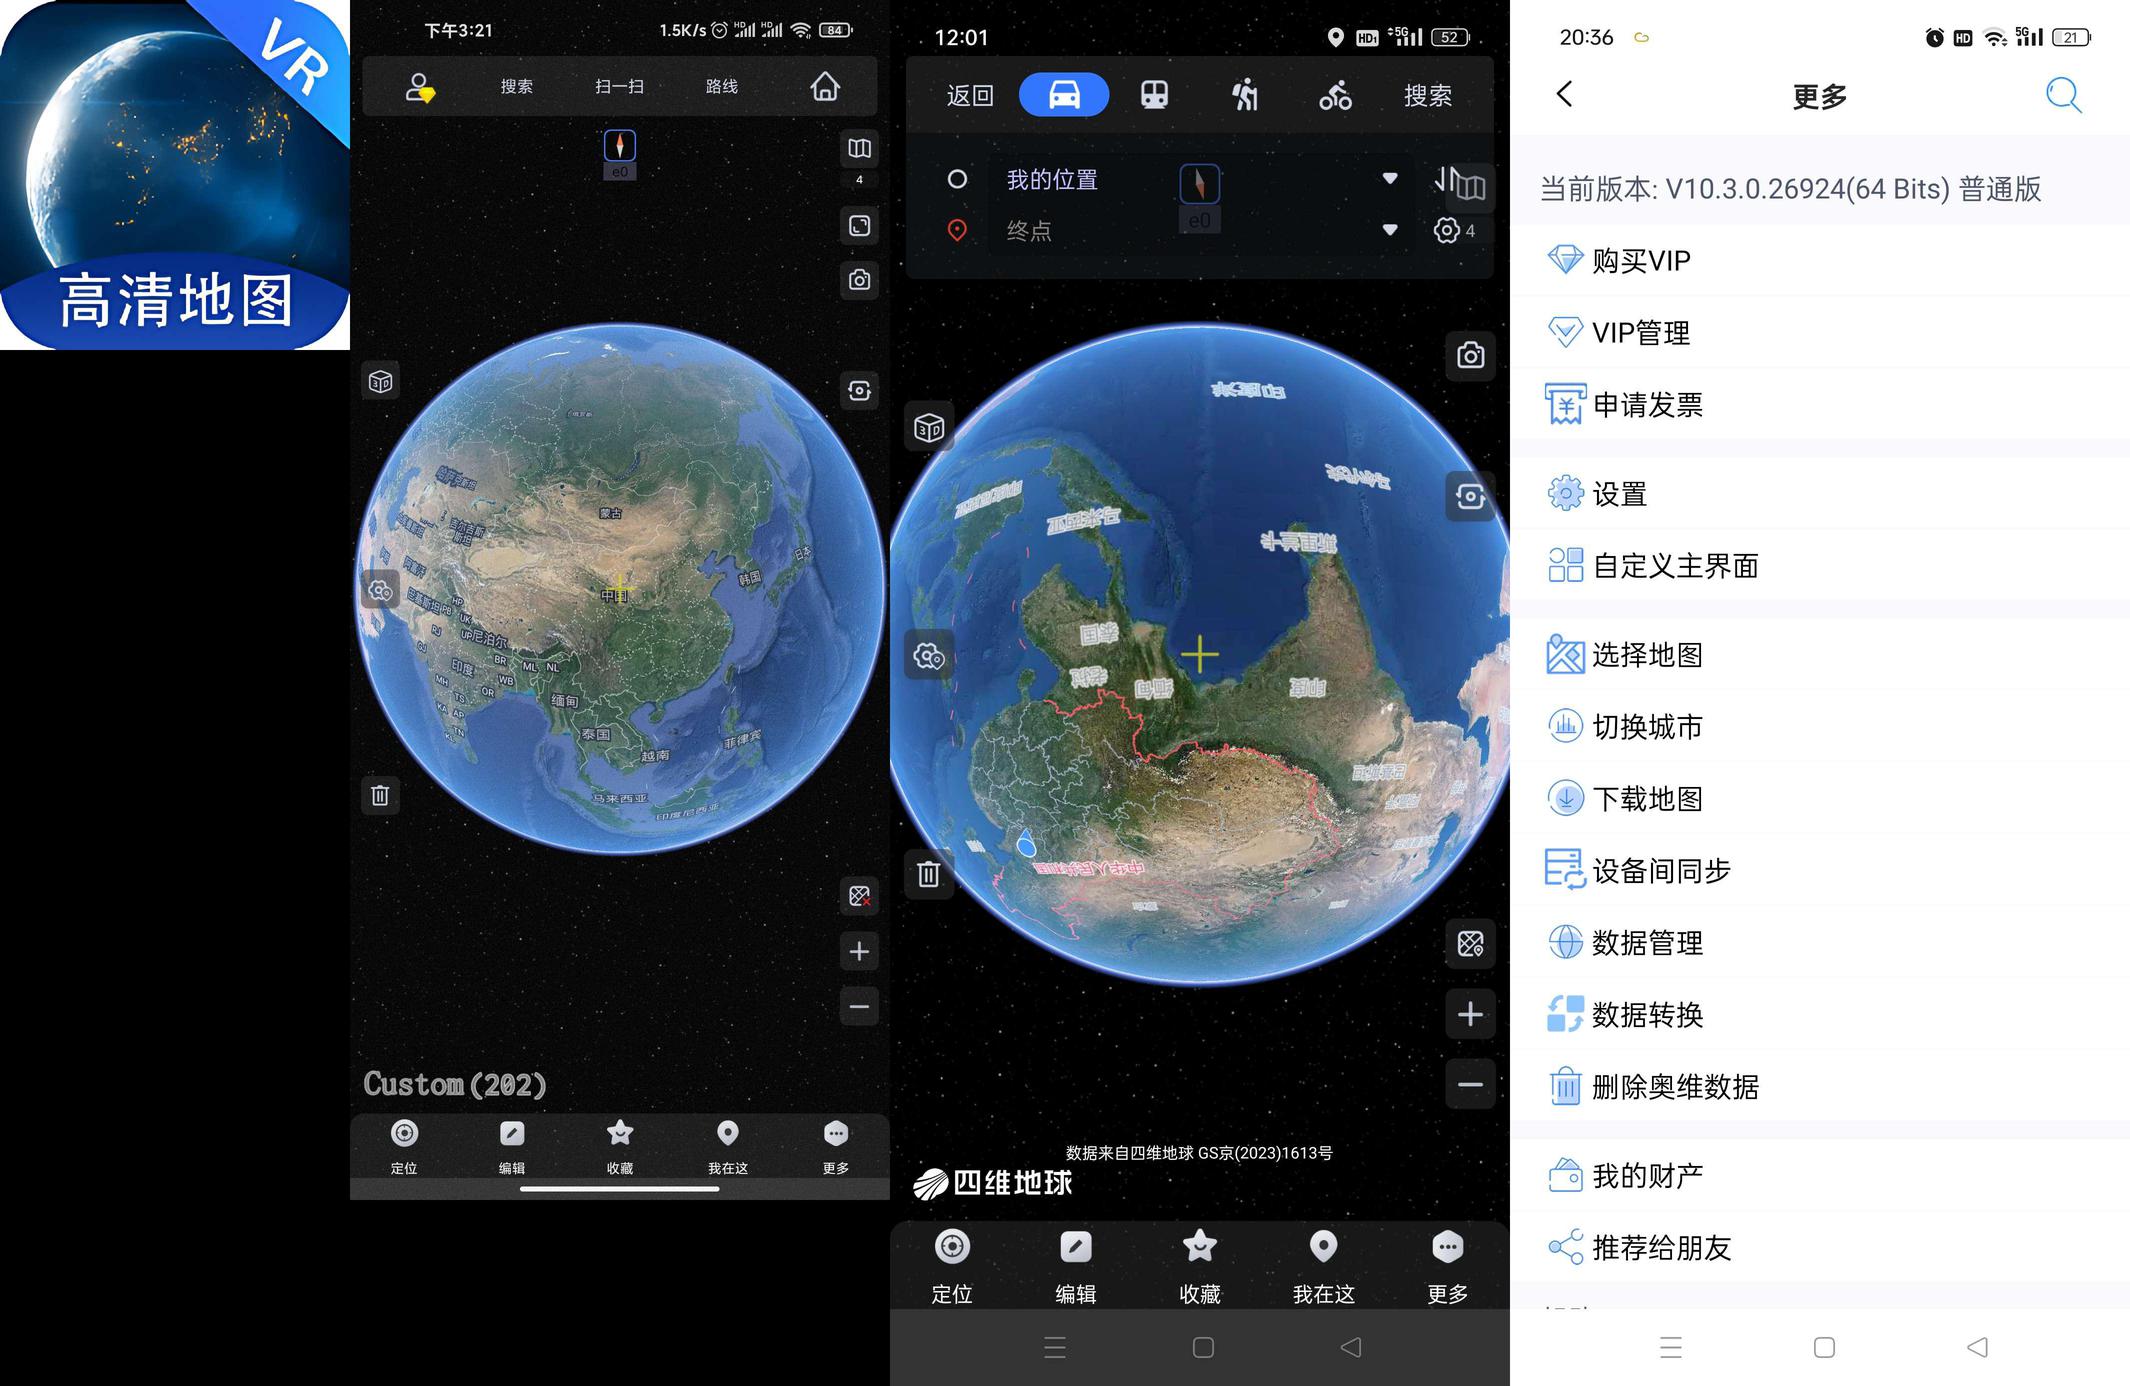This screenshot has width=2130, height=1386.
Task: Open the 3D cube view icon in middle screenshot
Action: (x=929, y=429)
